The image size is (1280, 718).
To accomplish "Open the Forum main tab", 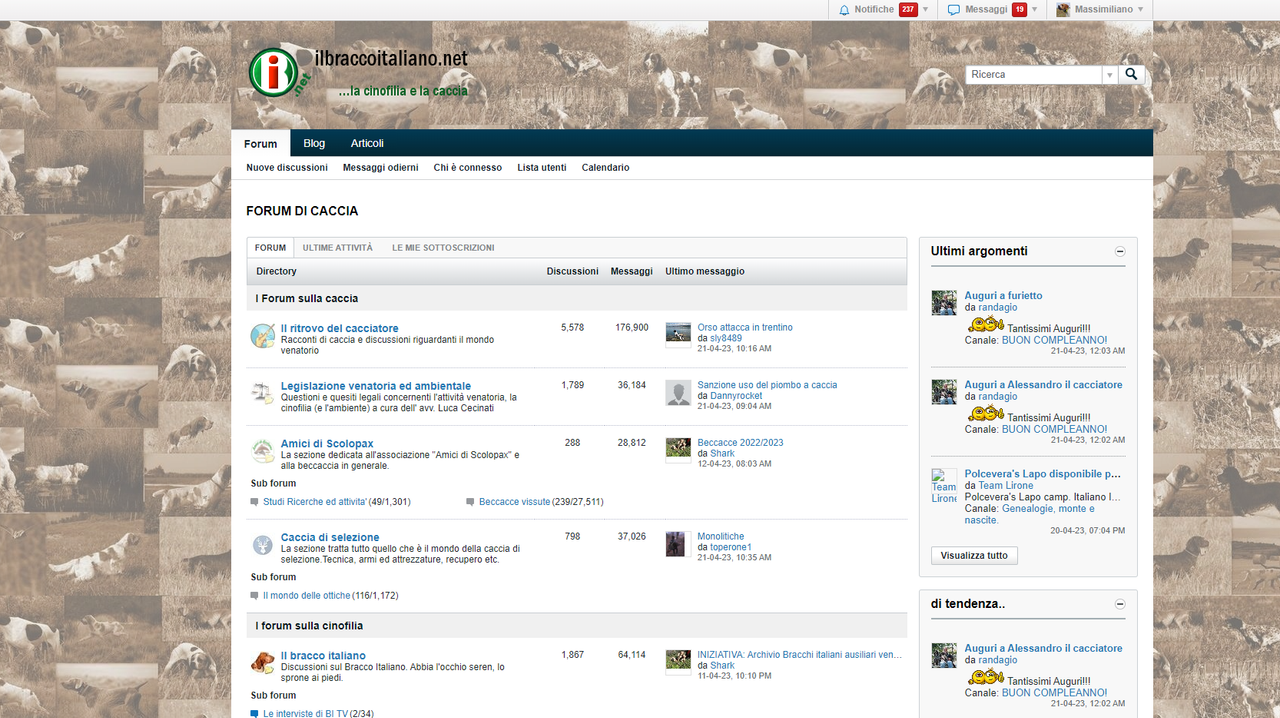I will (261, 143).
